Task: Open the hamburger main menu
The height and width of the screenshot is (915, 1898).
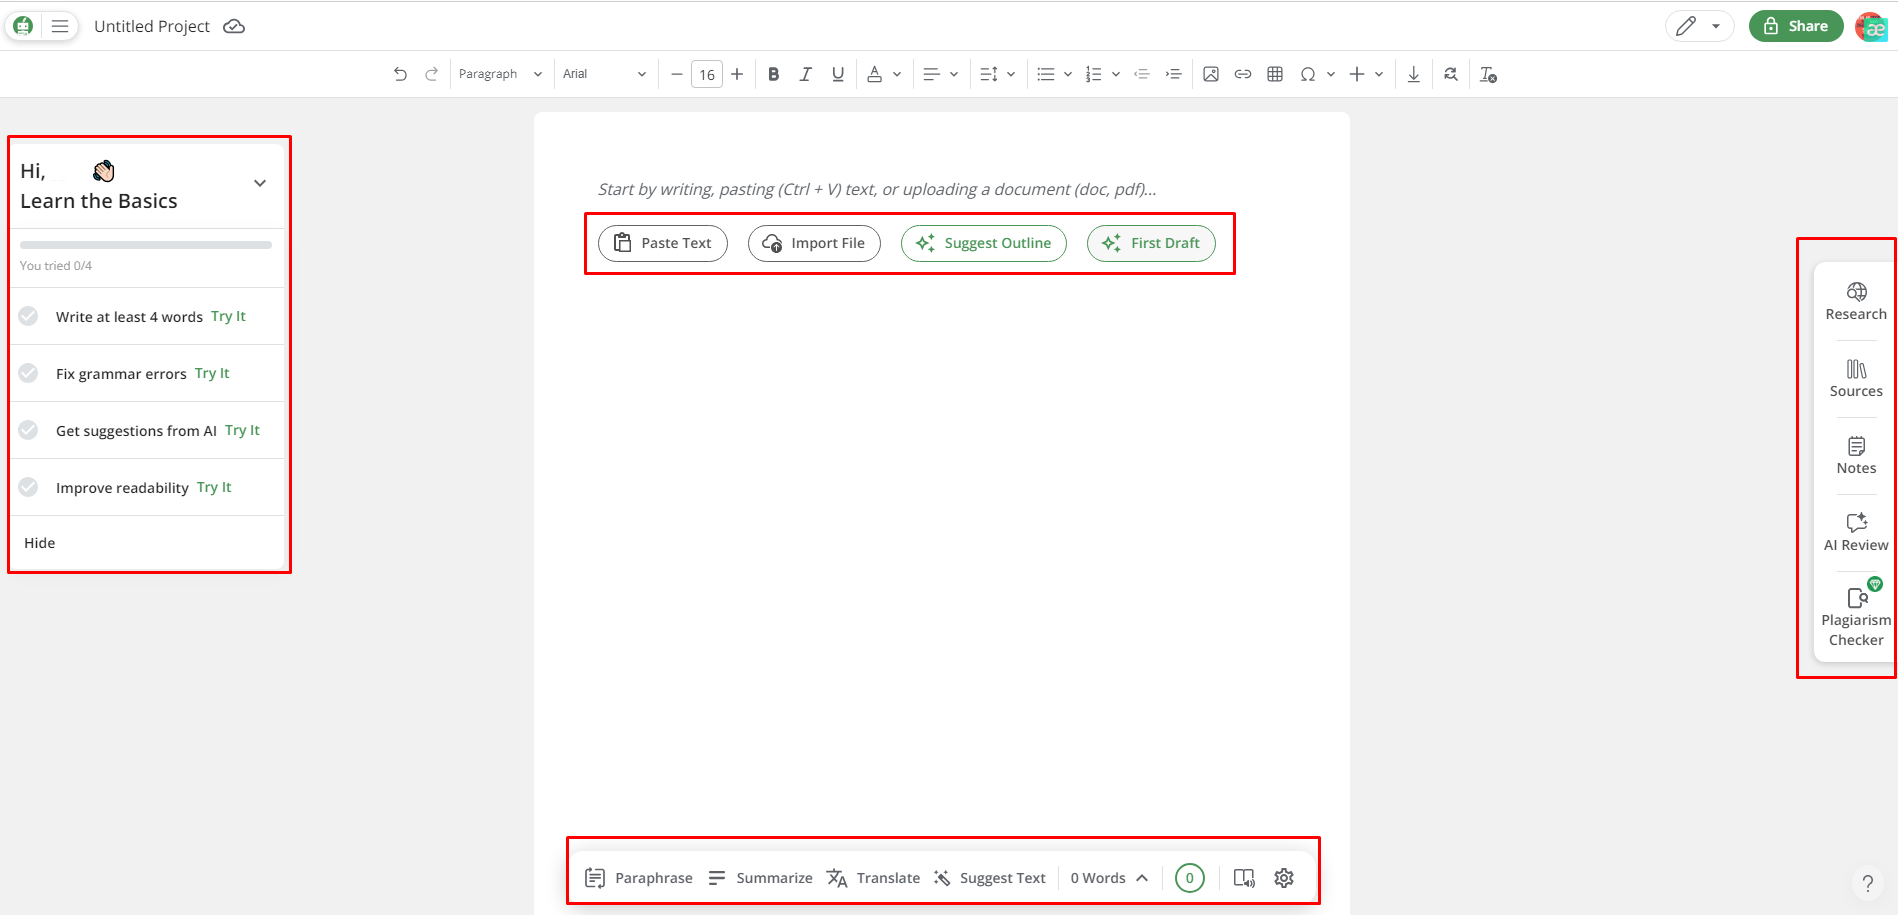Action: coord(60,26)
